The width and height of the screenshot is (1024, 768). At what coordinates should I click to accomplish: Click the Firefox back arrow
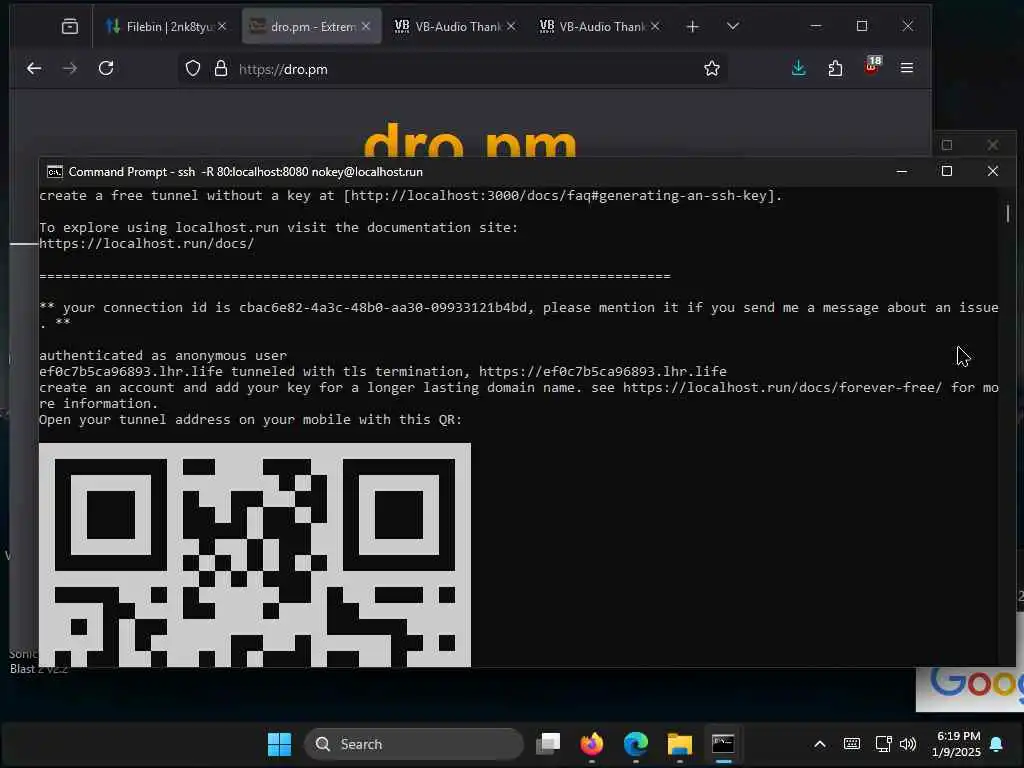click(34, 69)
